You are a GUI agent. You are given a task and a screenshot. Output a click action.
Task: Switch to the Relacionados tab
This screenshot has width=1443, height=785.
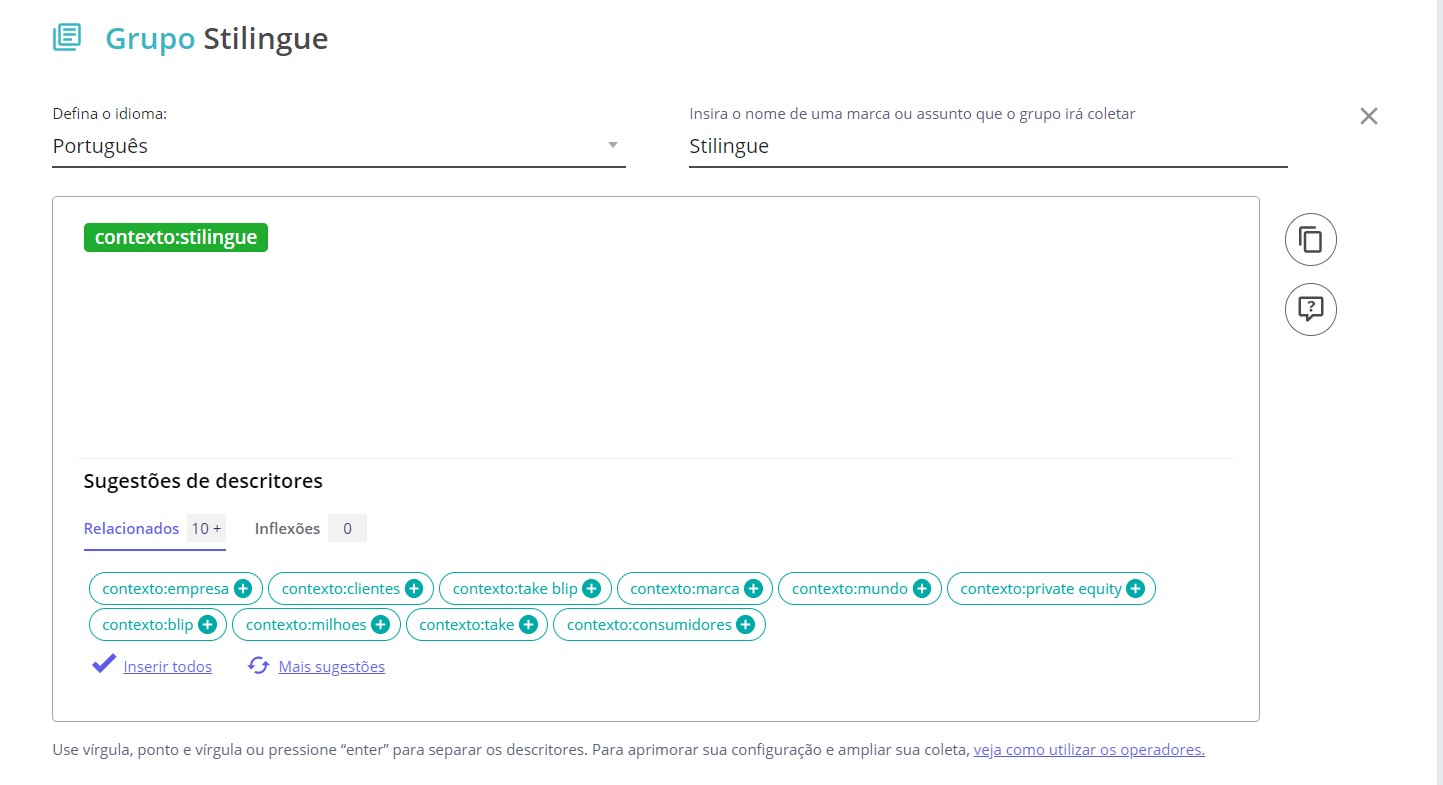[131, 528]
